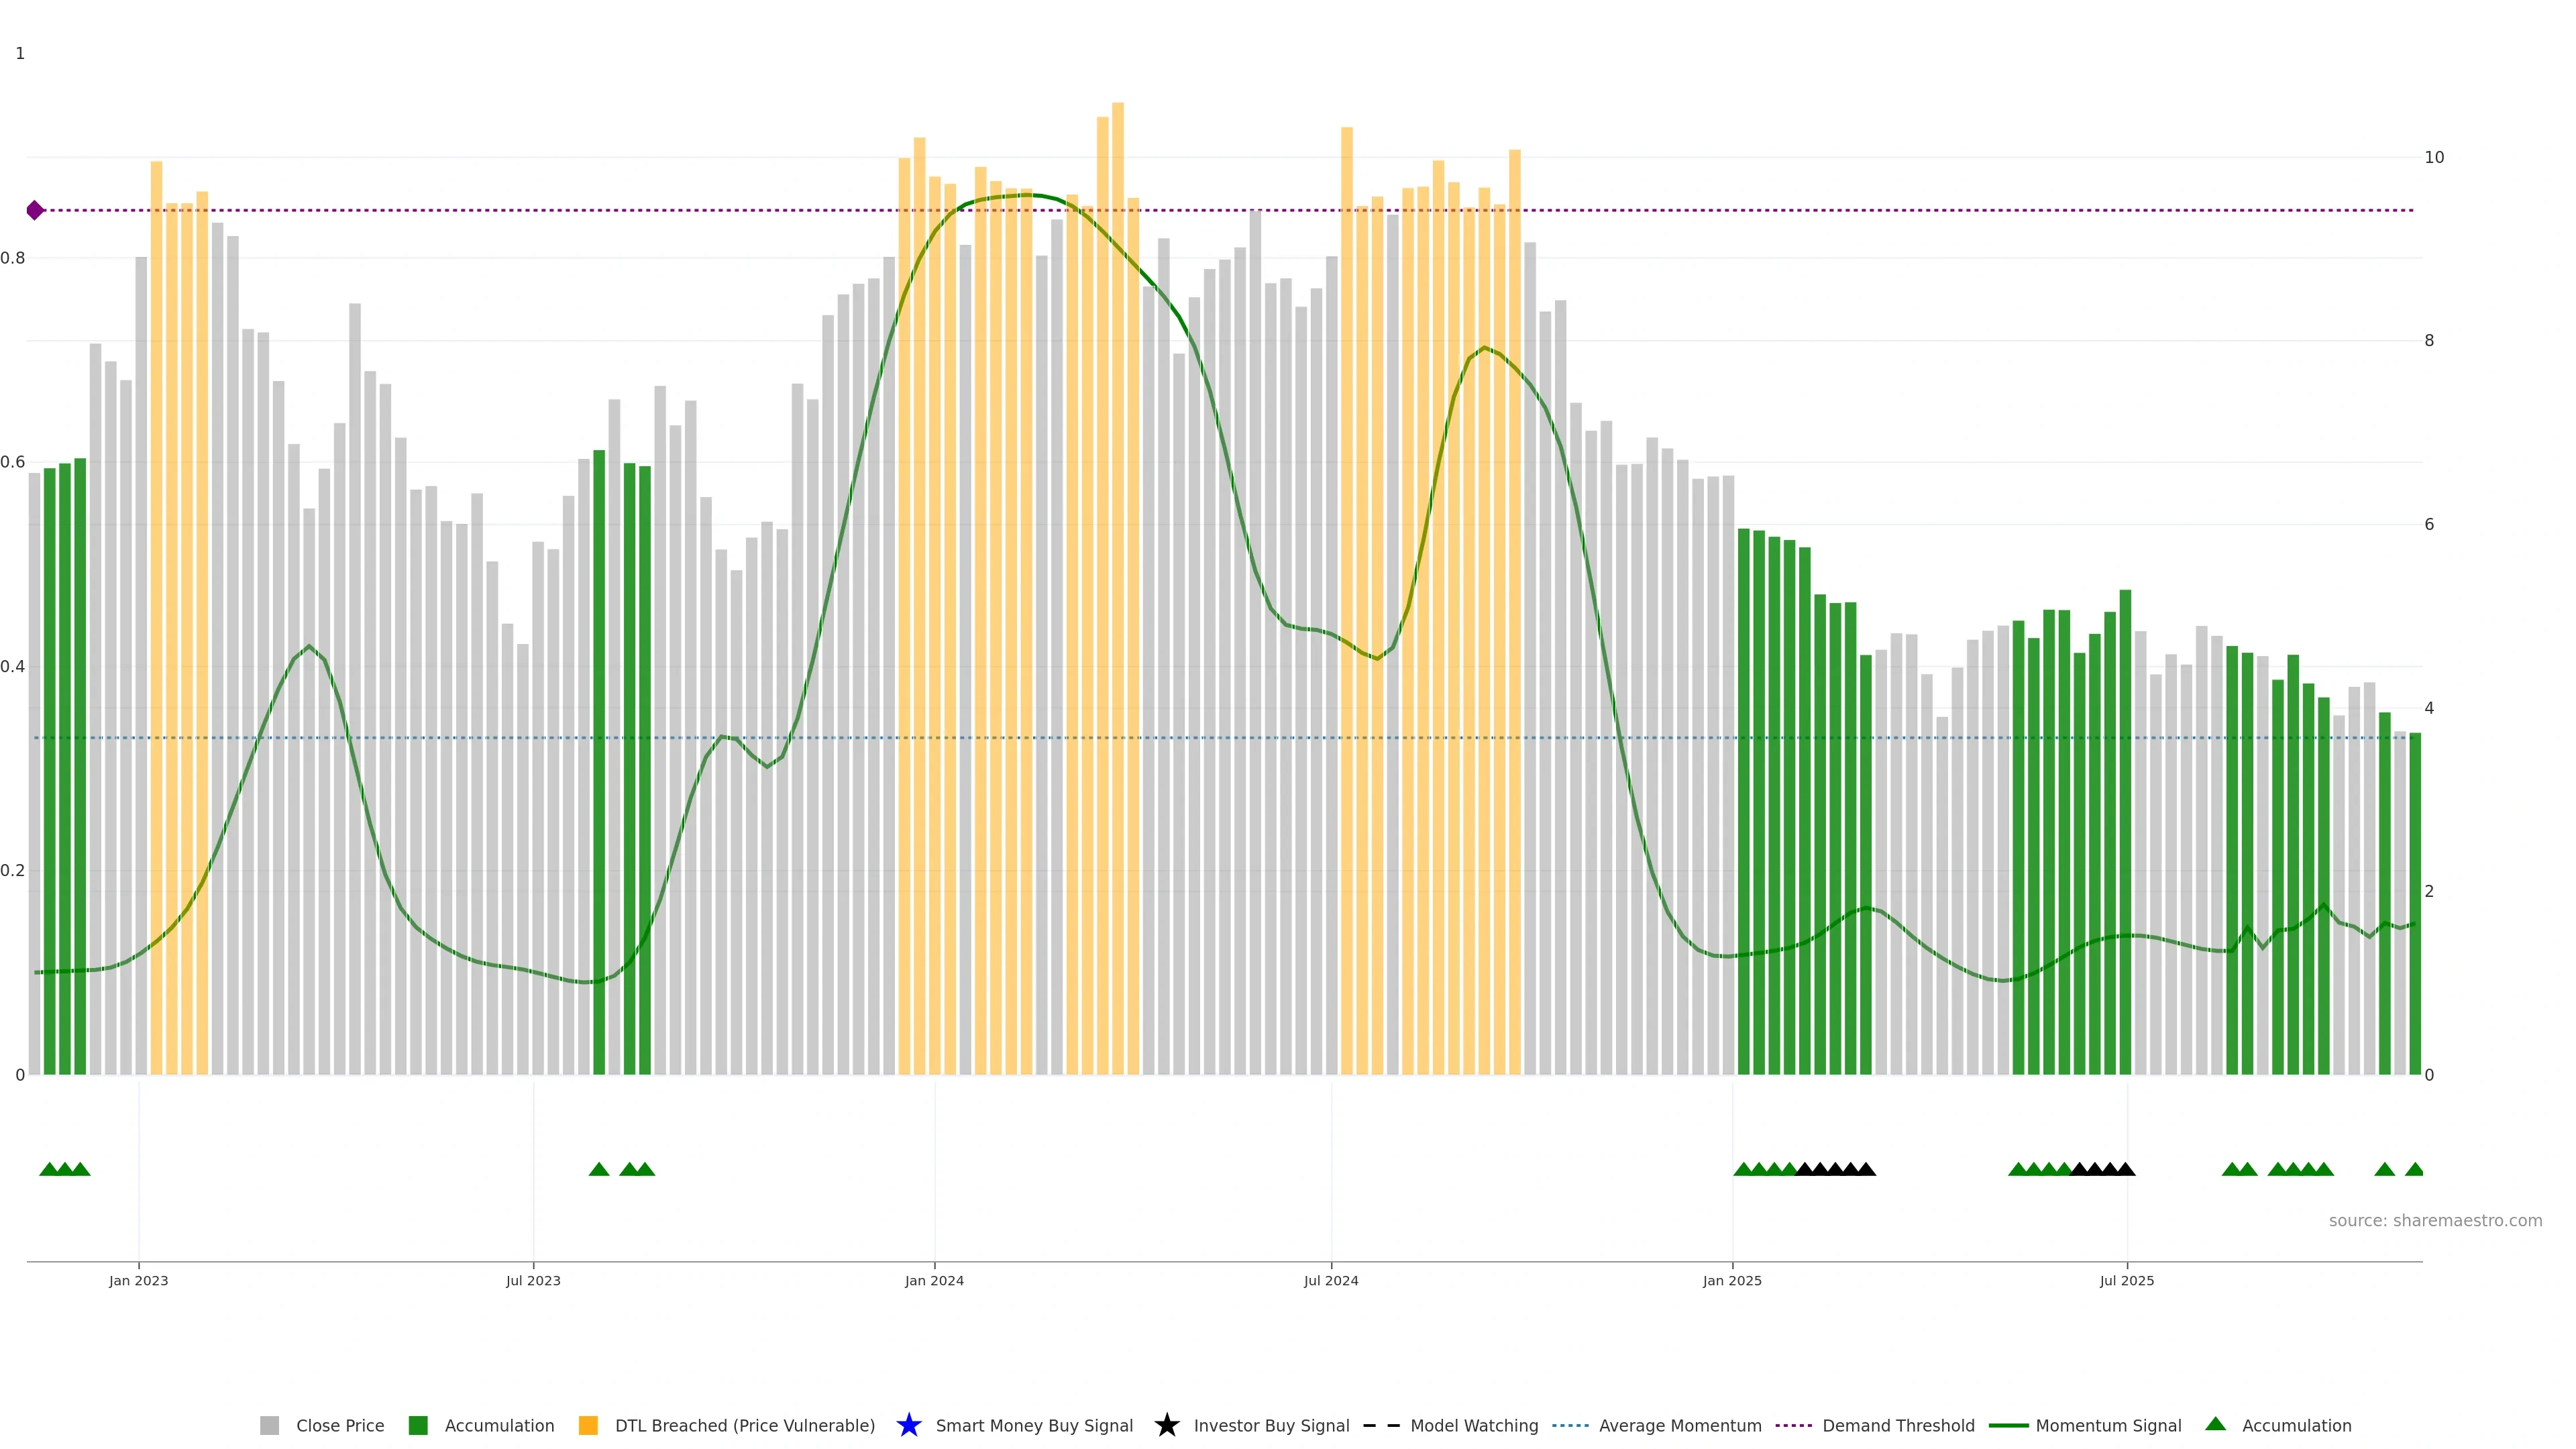Click the Jan 2024 x-axis label
2576x1449 pixels.
pyautogui.click(x=934, y=1280)
